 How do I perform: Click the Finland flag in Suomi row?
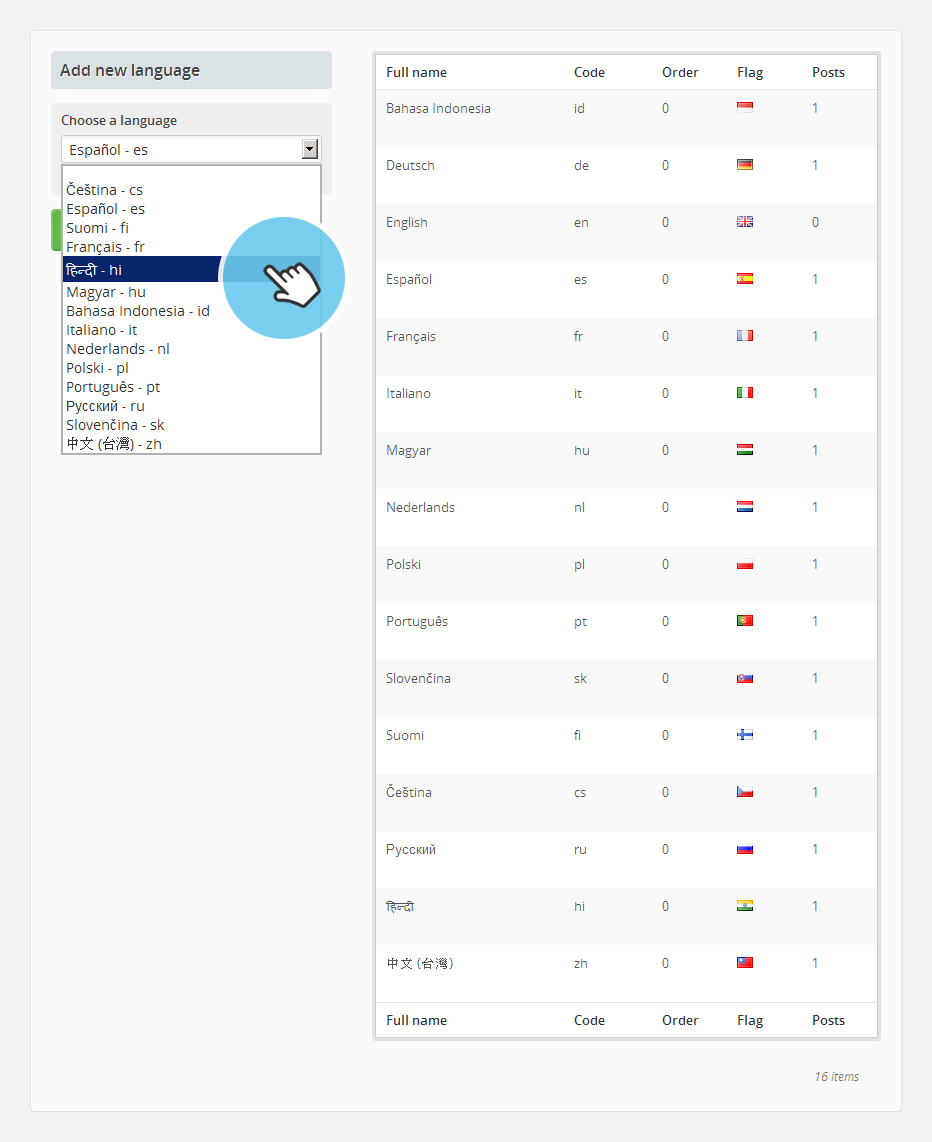tap(744, 735)
